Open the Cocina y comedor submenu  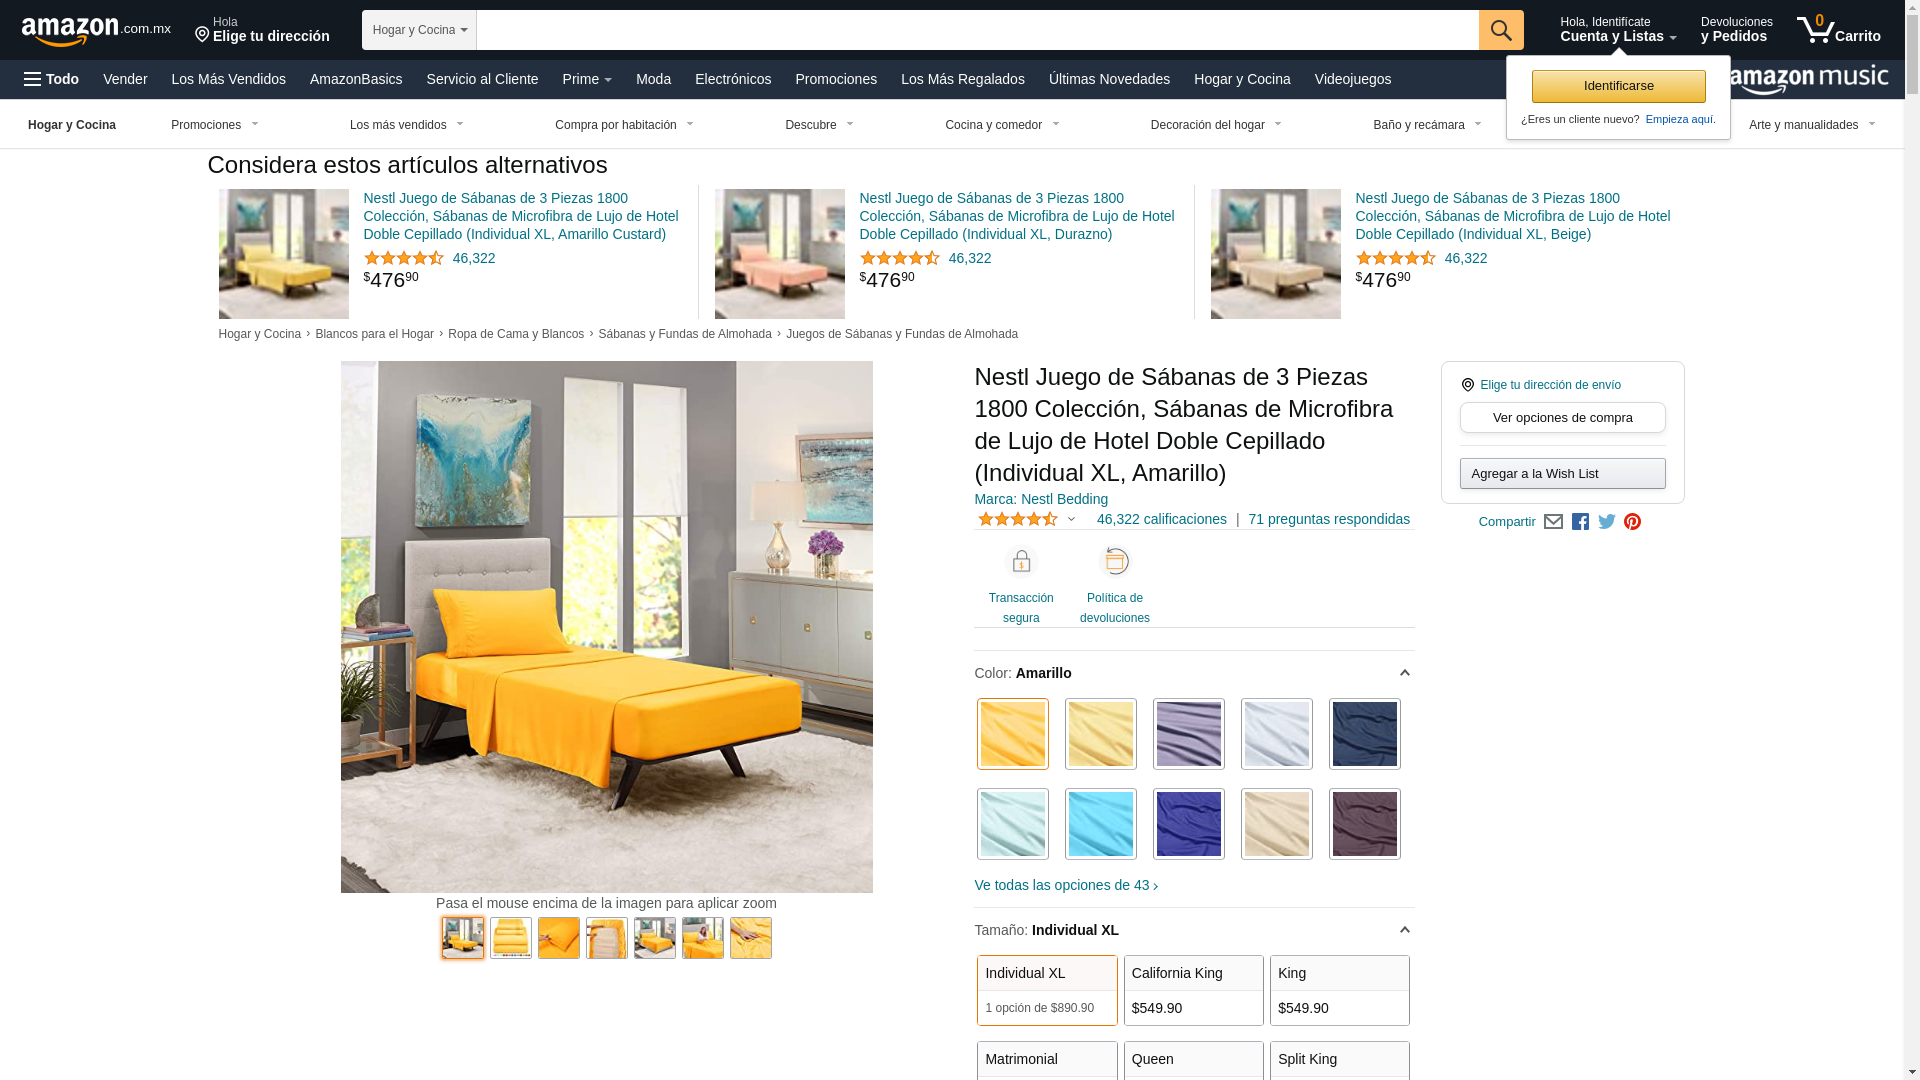tap(1002, 125)
